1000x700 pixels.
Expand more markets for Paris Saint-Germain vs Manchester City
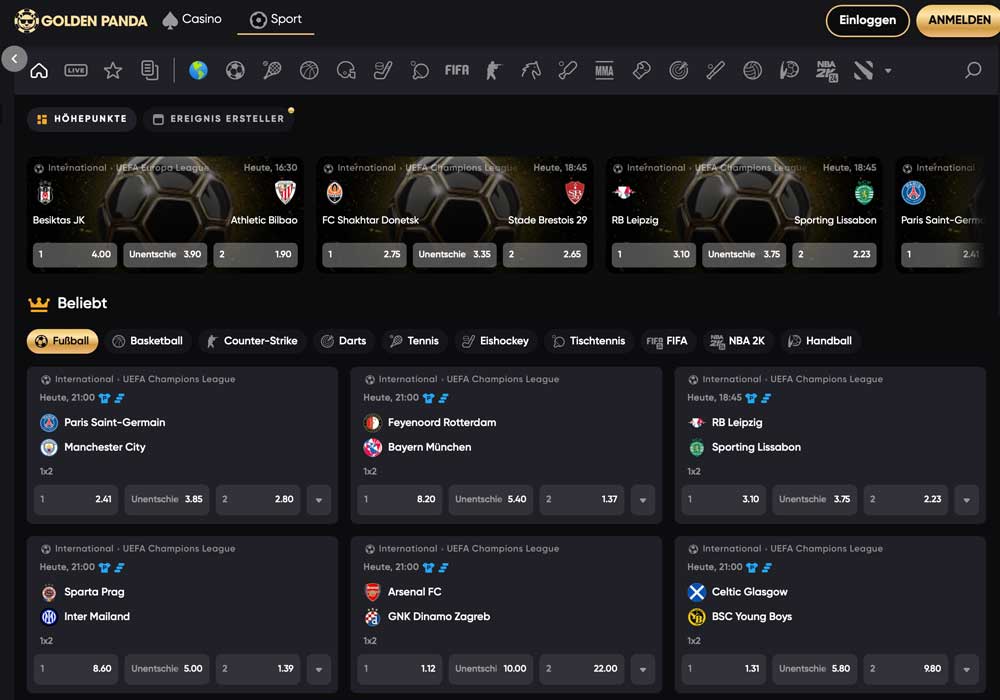coord(319,500)
